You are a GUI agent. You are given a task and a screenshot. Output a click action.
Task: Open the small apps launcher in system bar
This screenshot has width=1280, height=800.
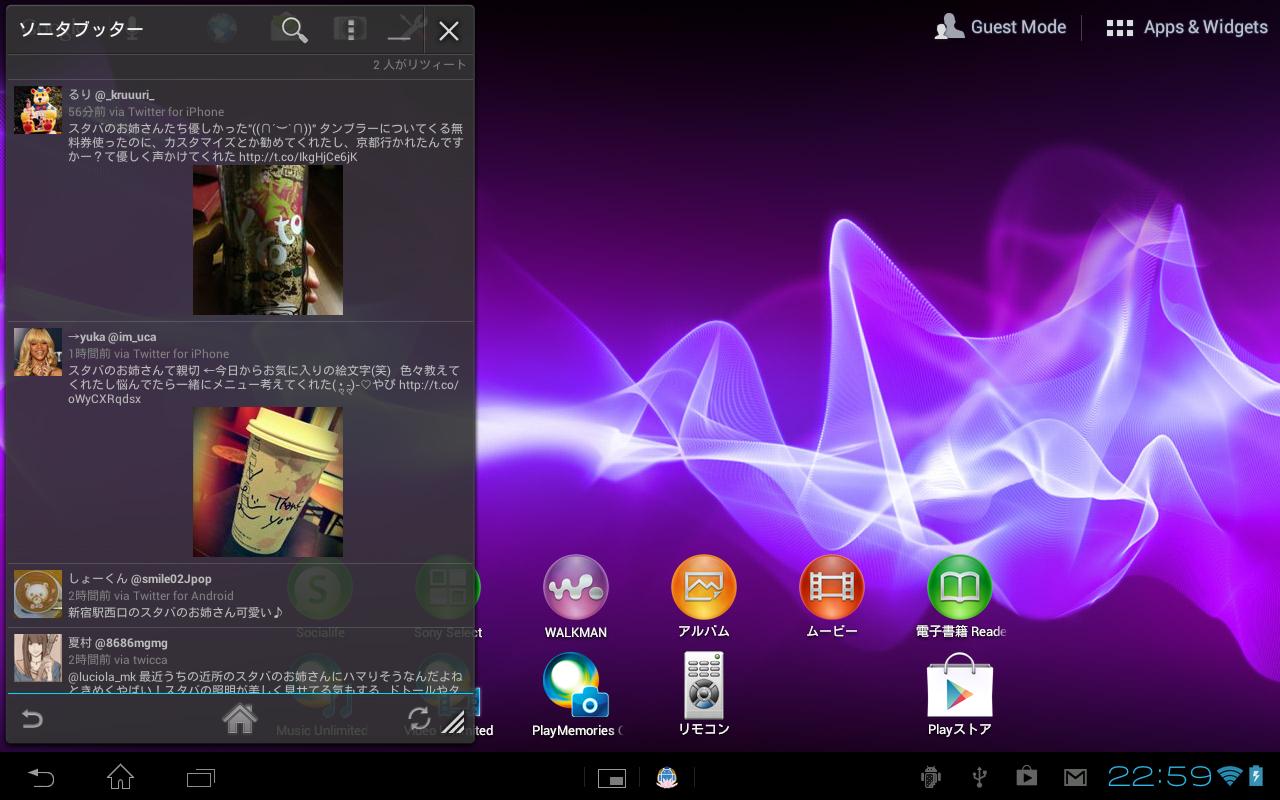[x=611, y=778]
